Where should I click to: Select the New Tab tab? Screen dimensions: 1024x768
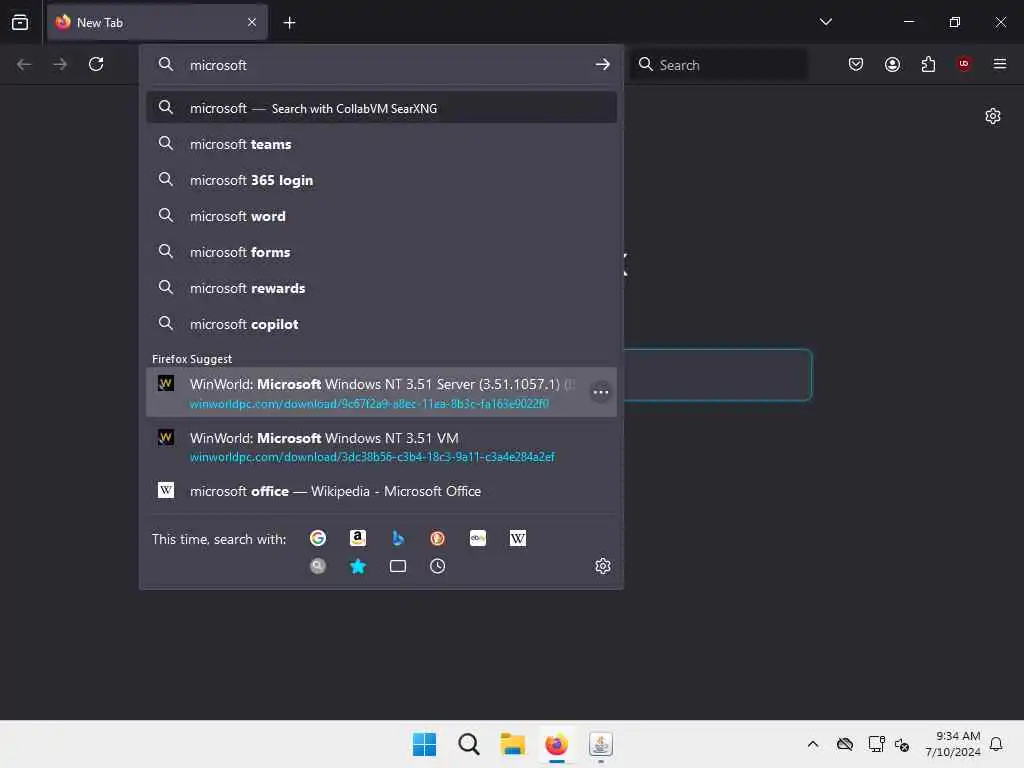coord(157,23)
